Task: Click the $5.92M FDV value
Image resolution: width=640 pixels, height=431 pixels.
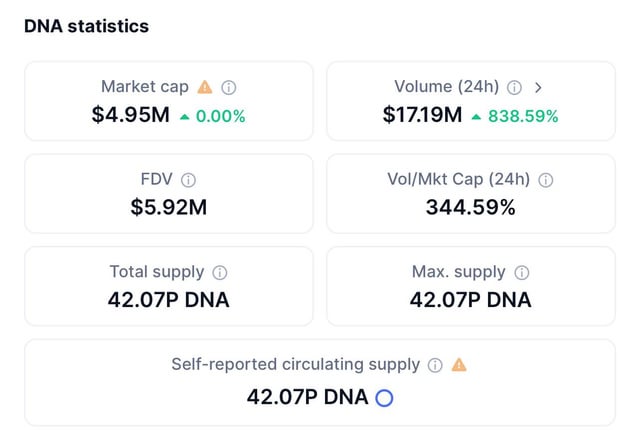Action: point(168,208)
